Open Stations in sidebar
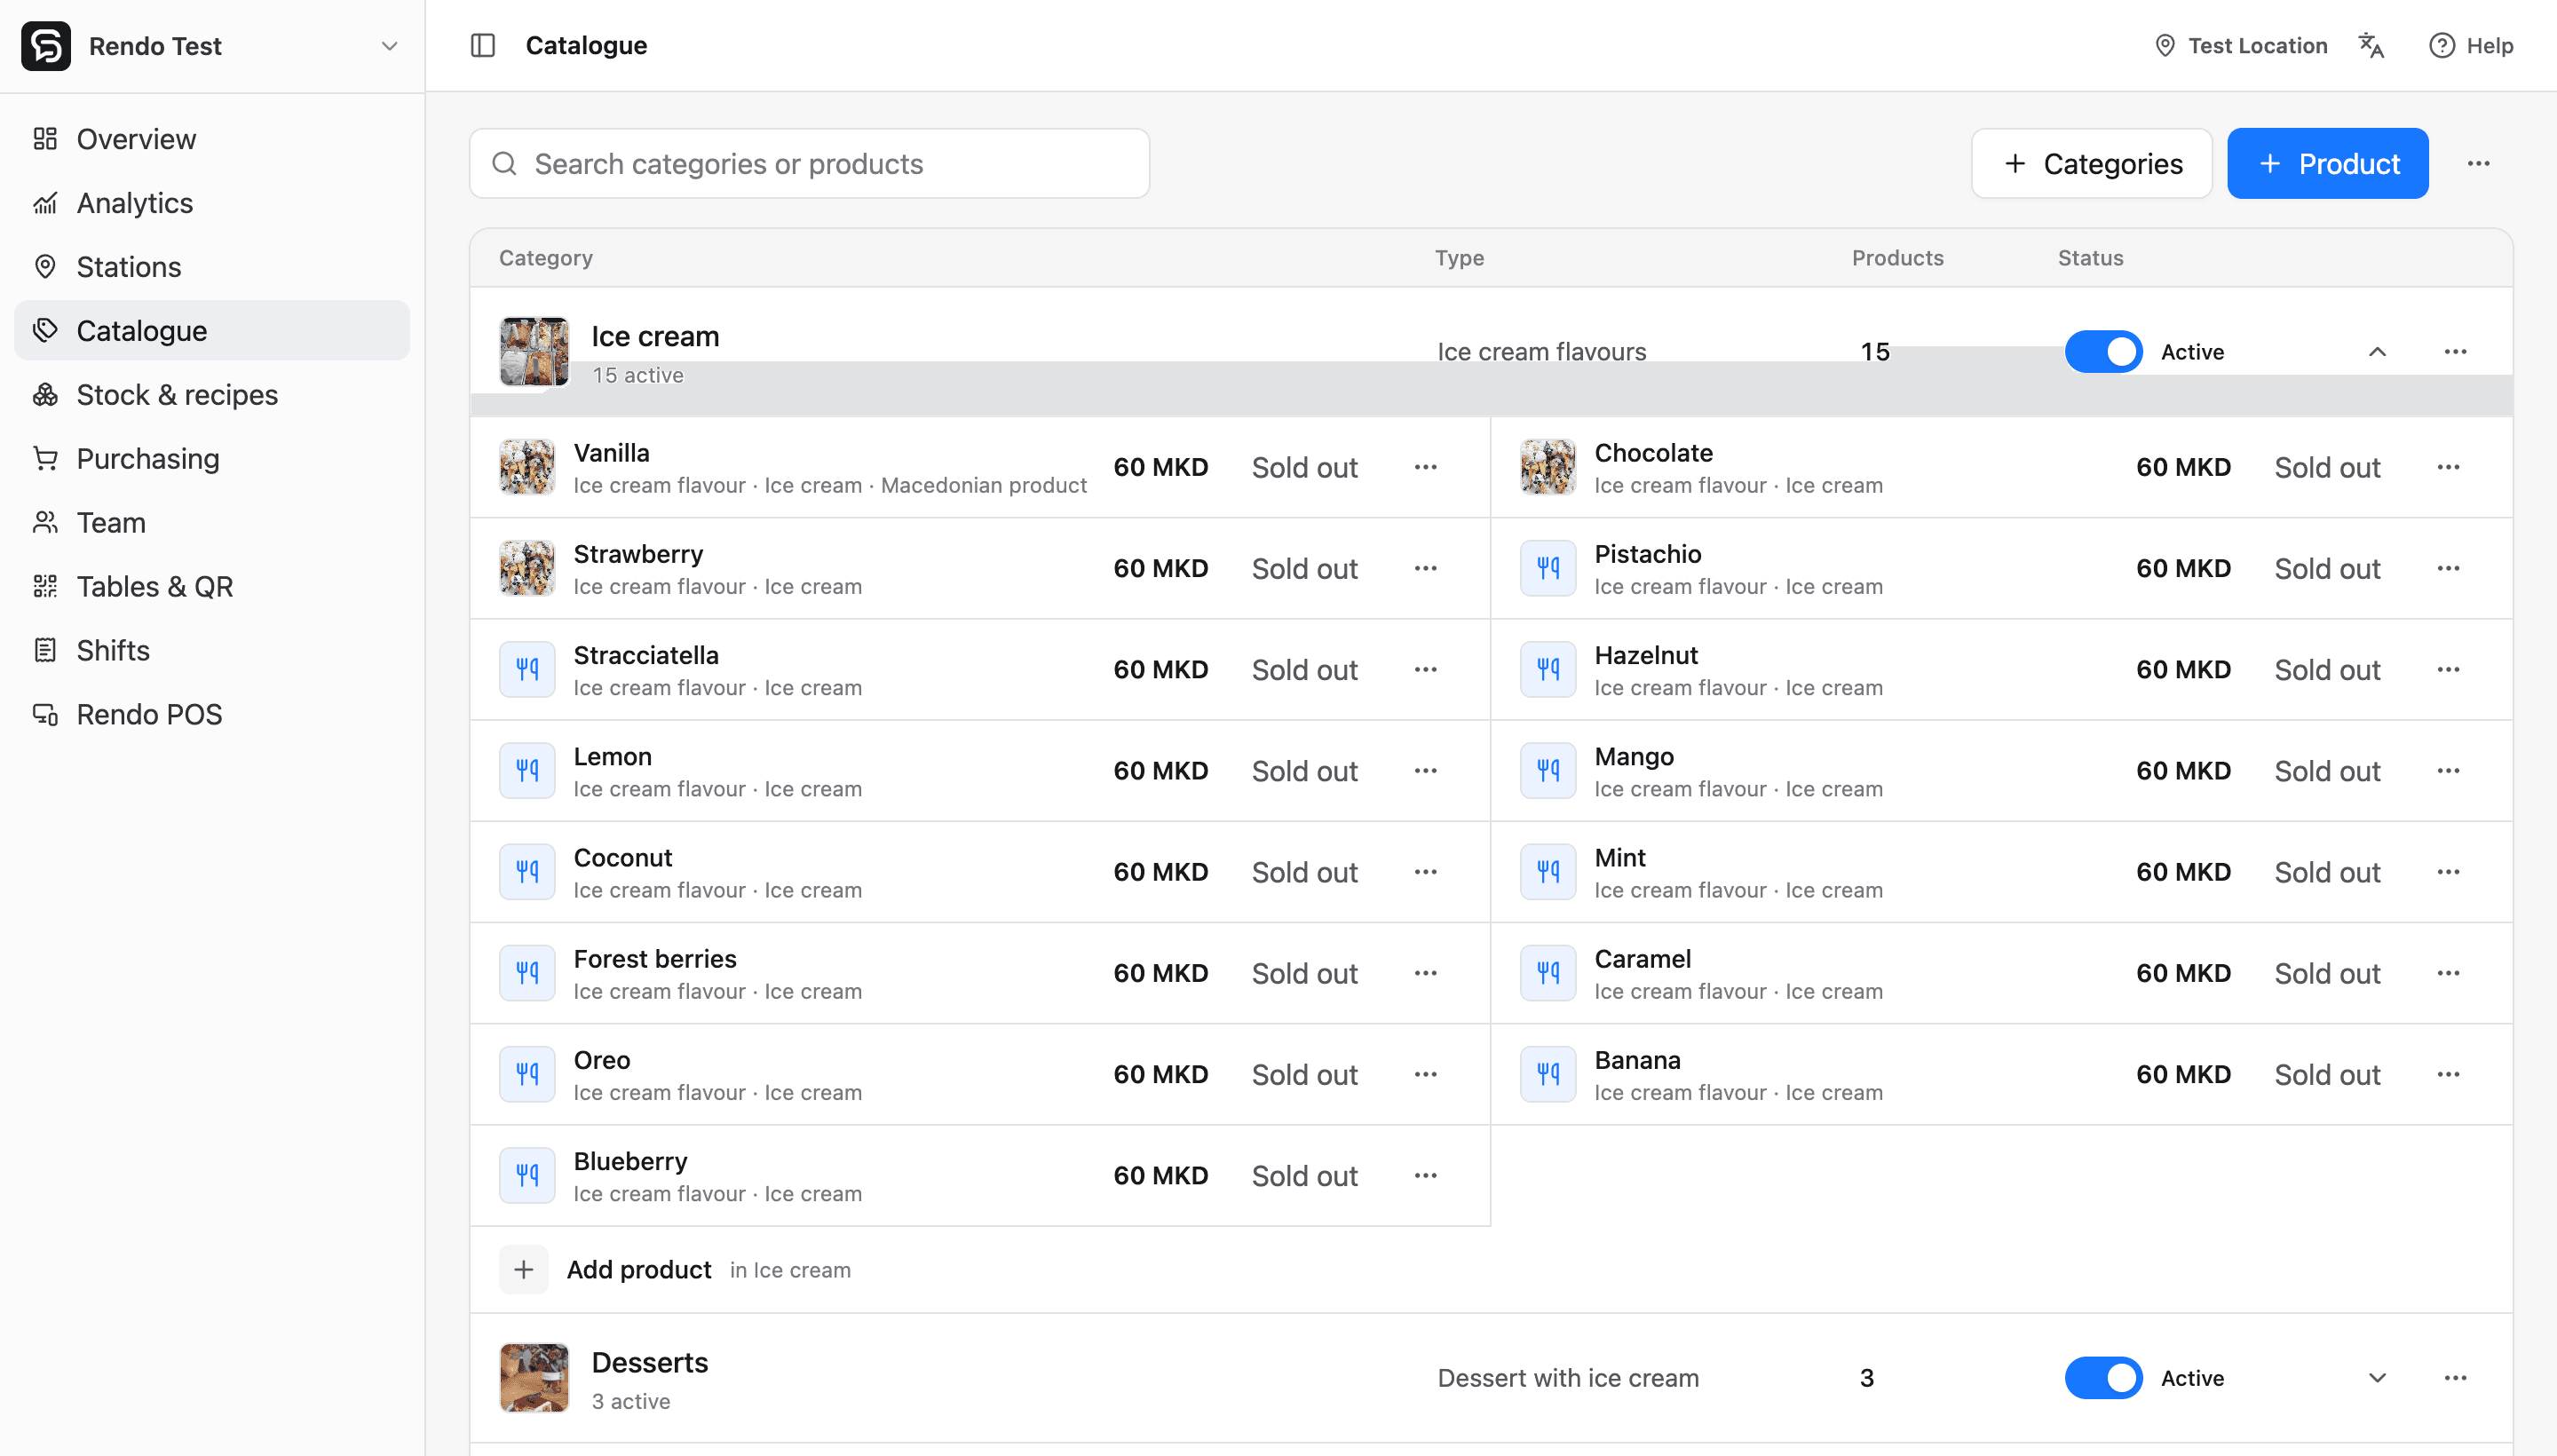 tap(212, 267)
